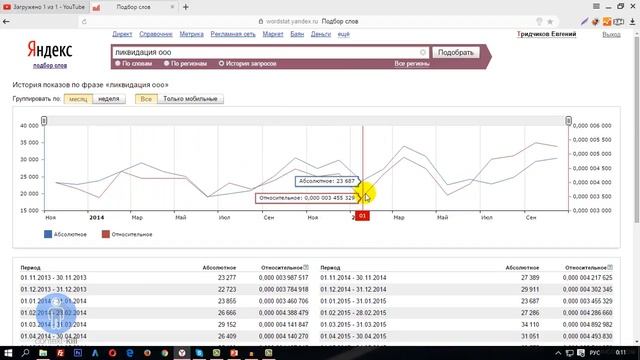Switch the РУС keyboard language indicator
Image resolution: width=640 pixels, height=360 pixels.
click(595, 353)
